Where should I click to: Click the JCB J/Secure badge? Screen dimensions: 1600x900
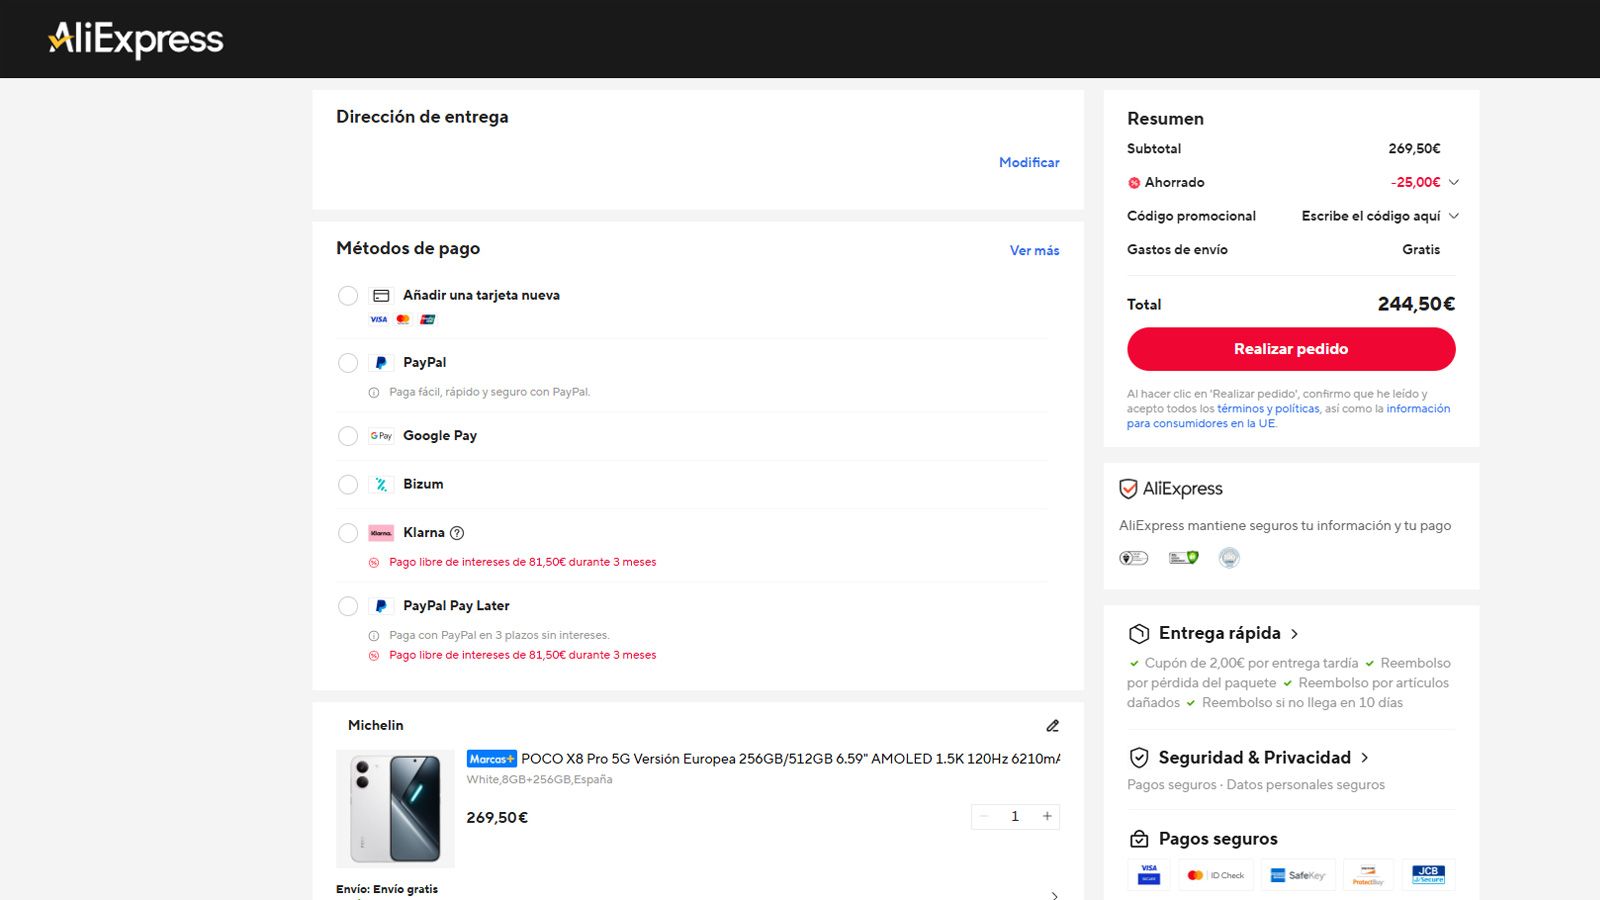(1428, 875)
